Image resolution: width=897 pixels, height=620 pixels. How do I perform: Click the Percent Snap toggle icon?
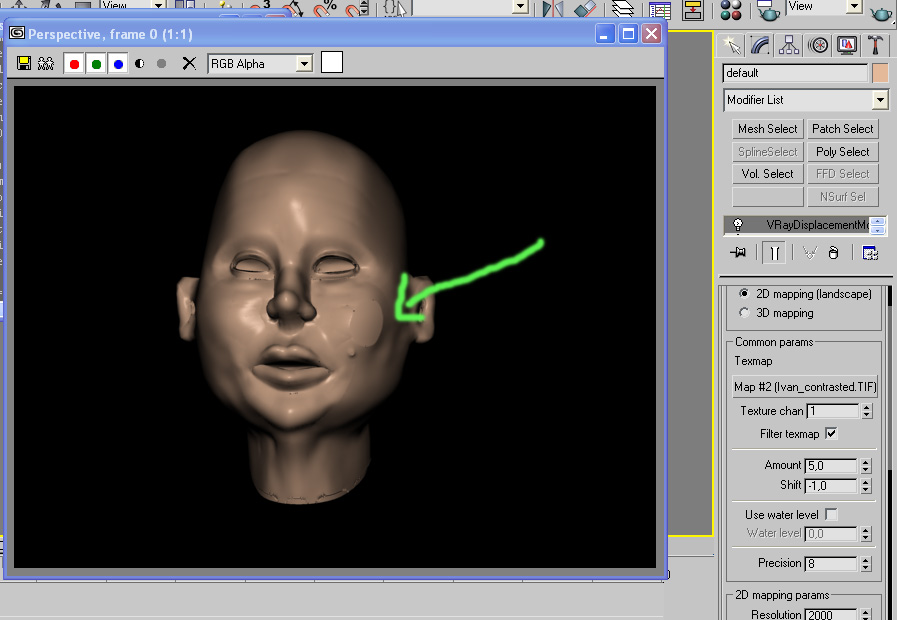(x=326, y=7)
